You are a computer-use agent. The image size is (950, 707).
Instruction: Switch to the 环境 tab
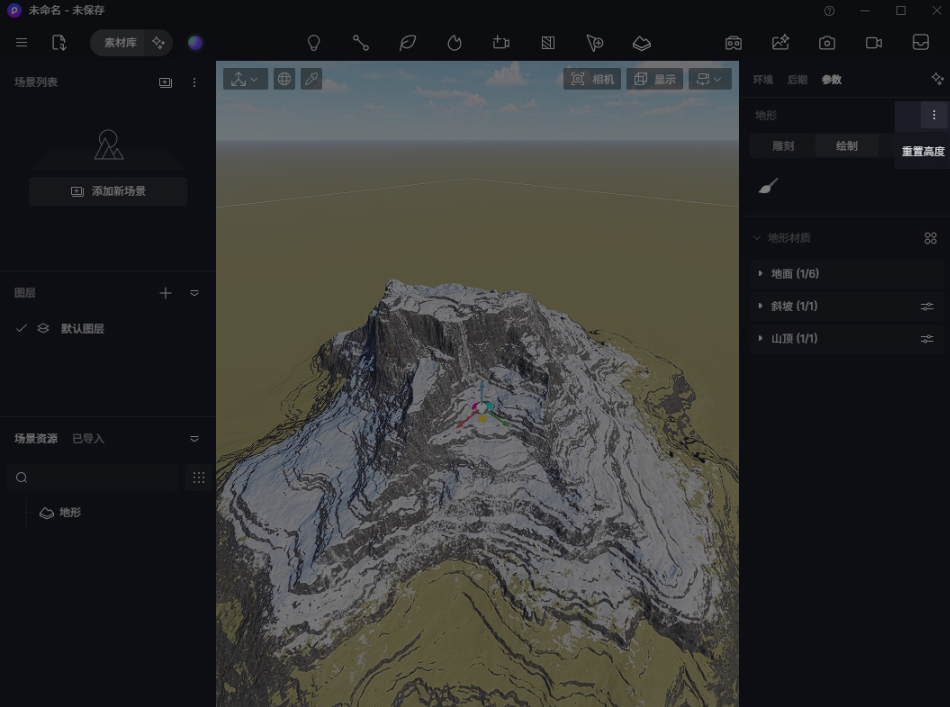click(763, 79)
